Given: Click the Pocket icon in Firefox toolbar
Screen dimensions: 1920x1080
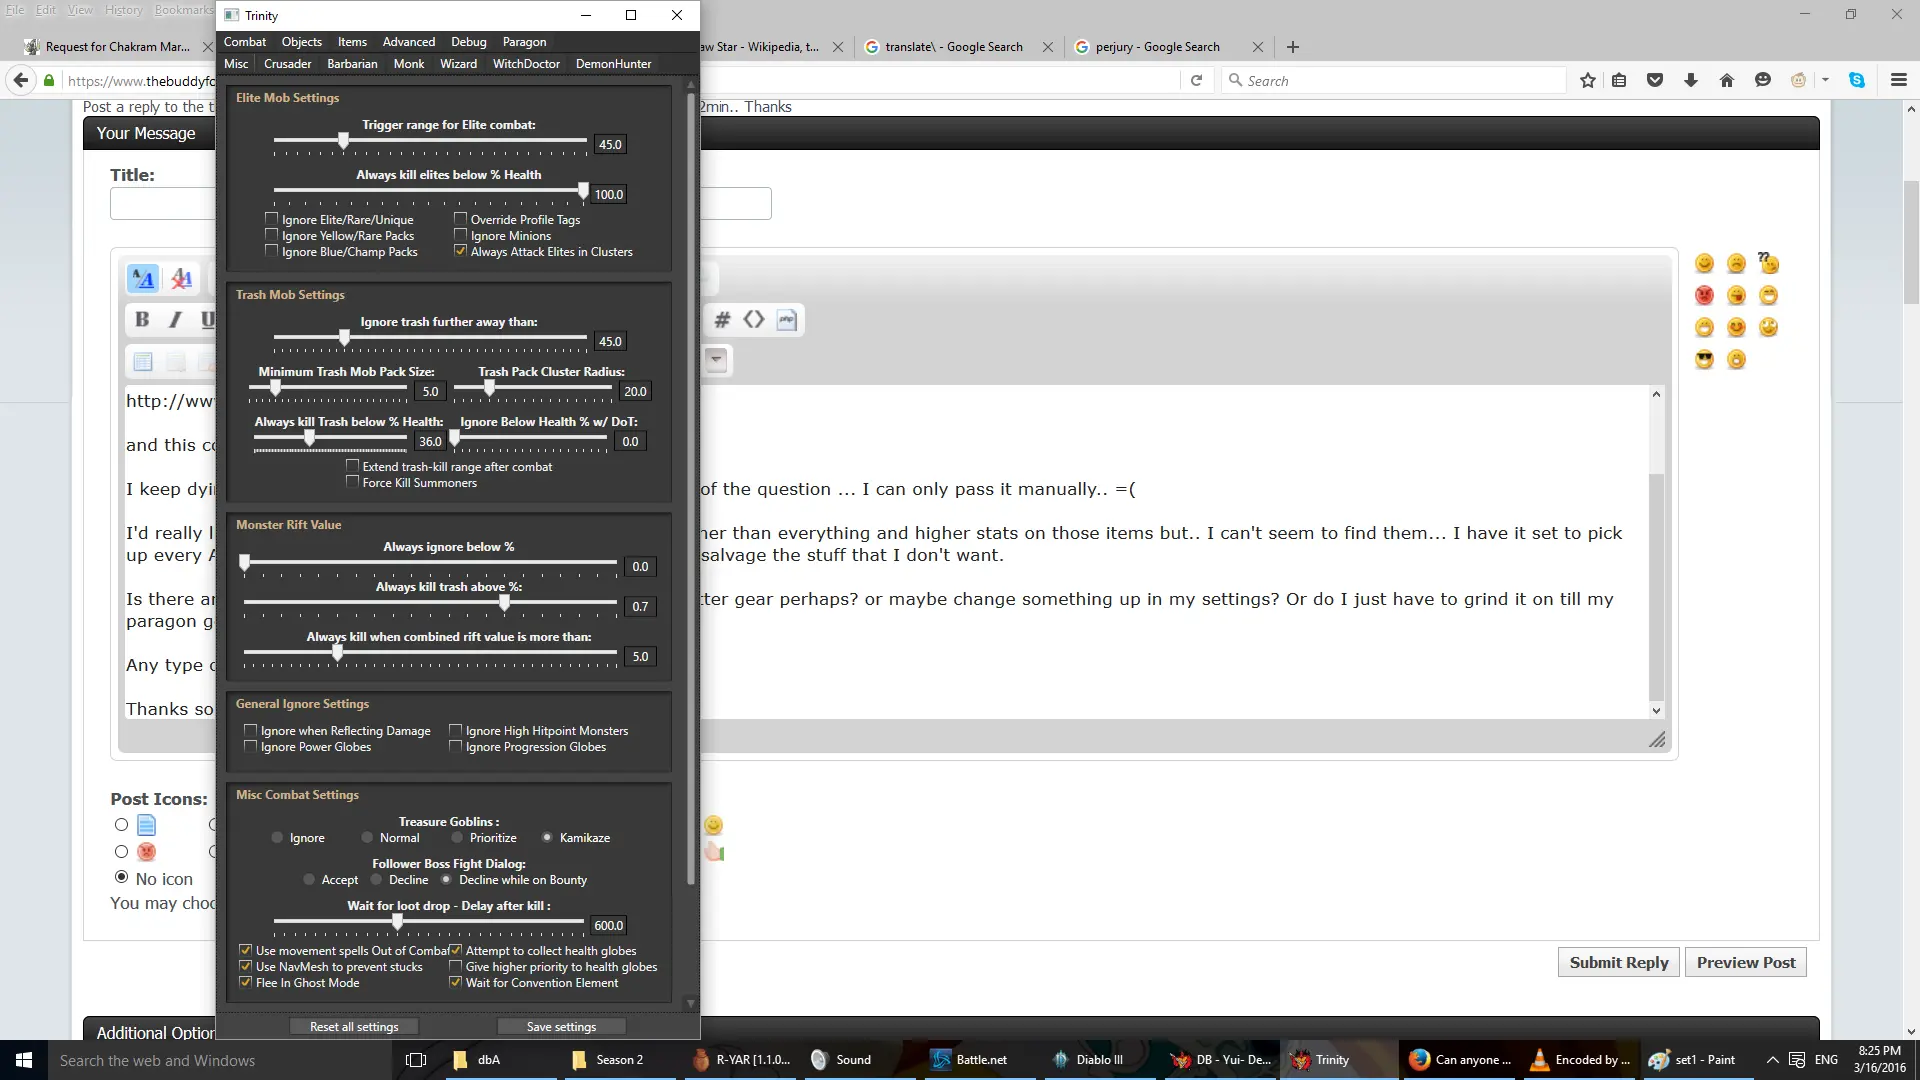Looking at the screenshot, I should tap(1655, 81).
